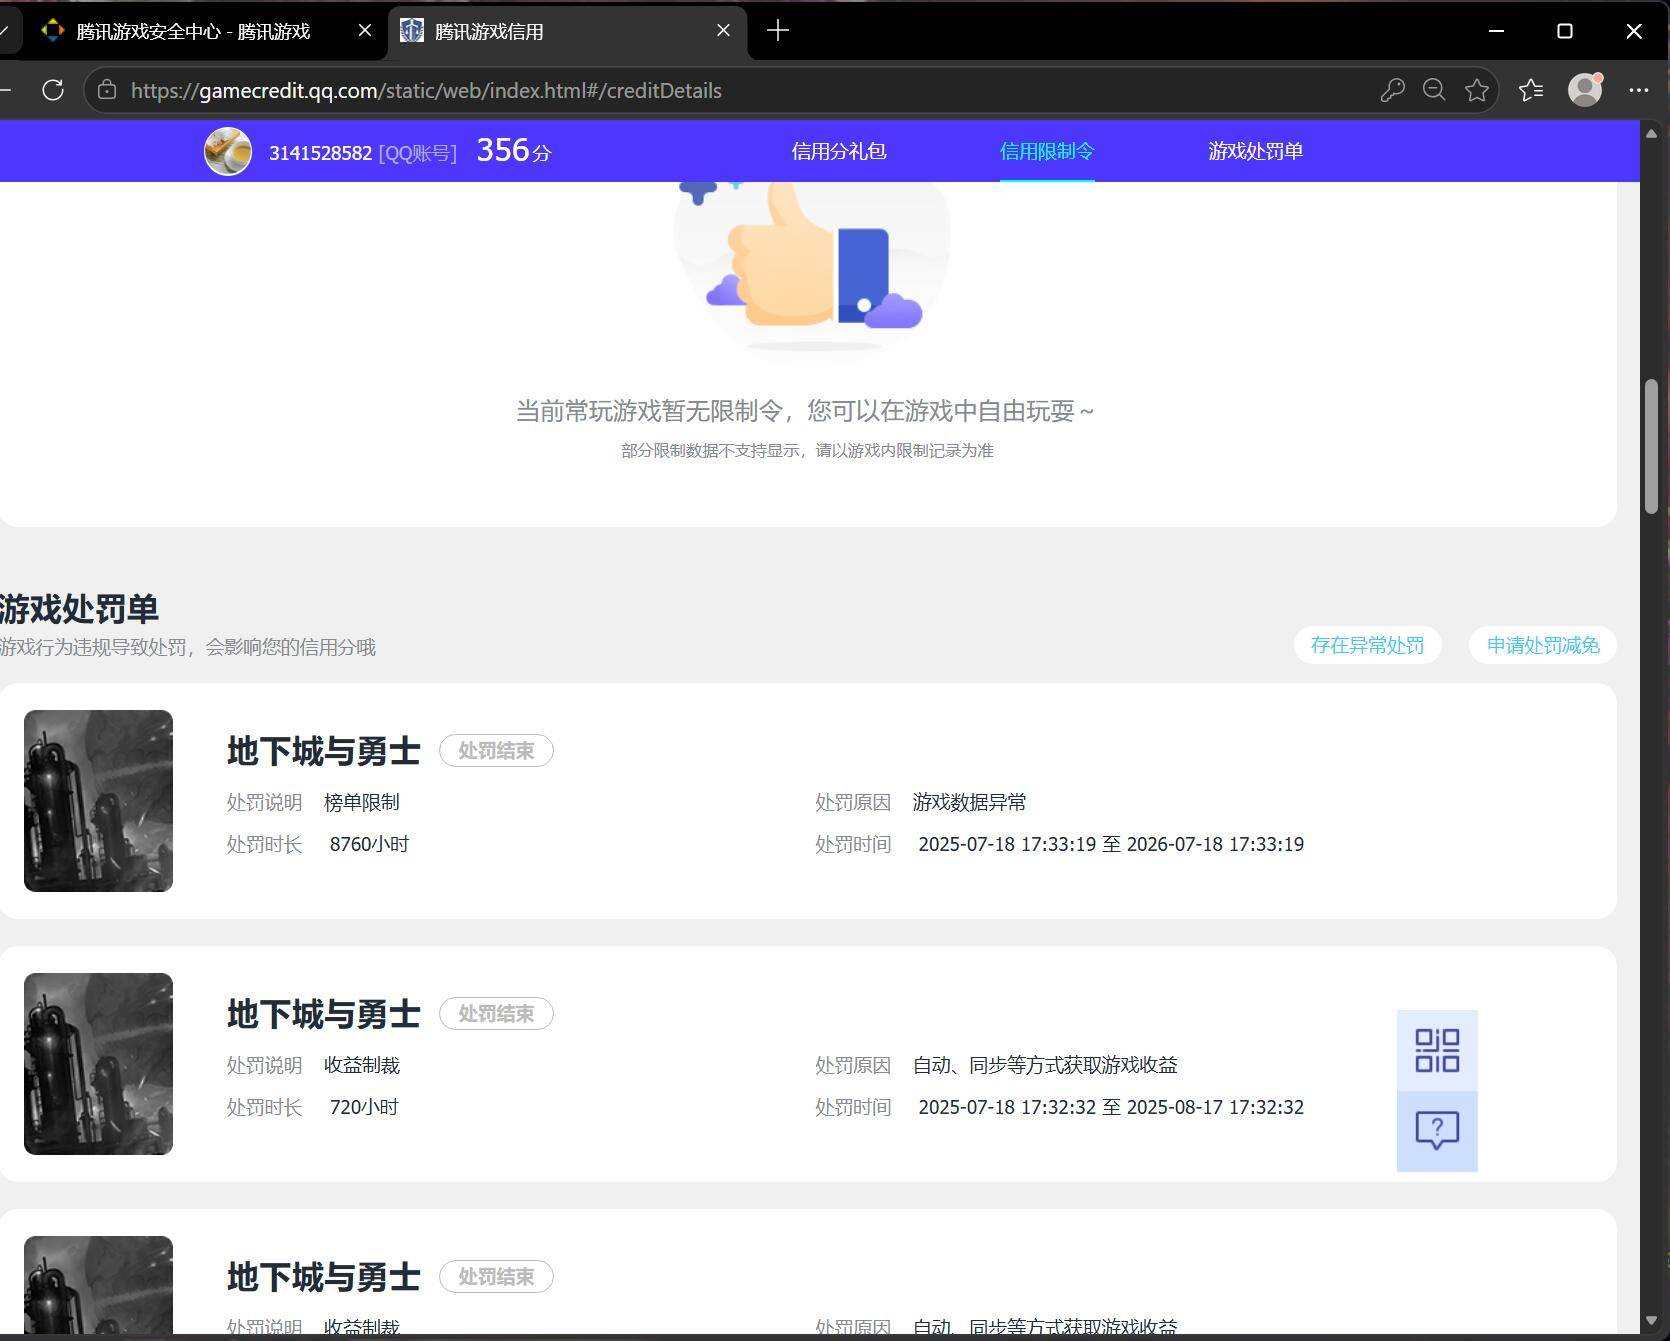Click the 720小时 duration value
The image size is (1670, 1341).
tap(364, 1107)
